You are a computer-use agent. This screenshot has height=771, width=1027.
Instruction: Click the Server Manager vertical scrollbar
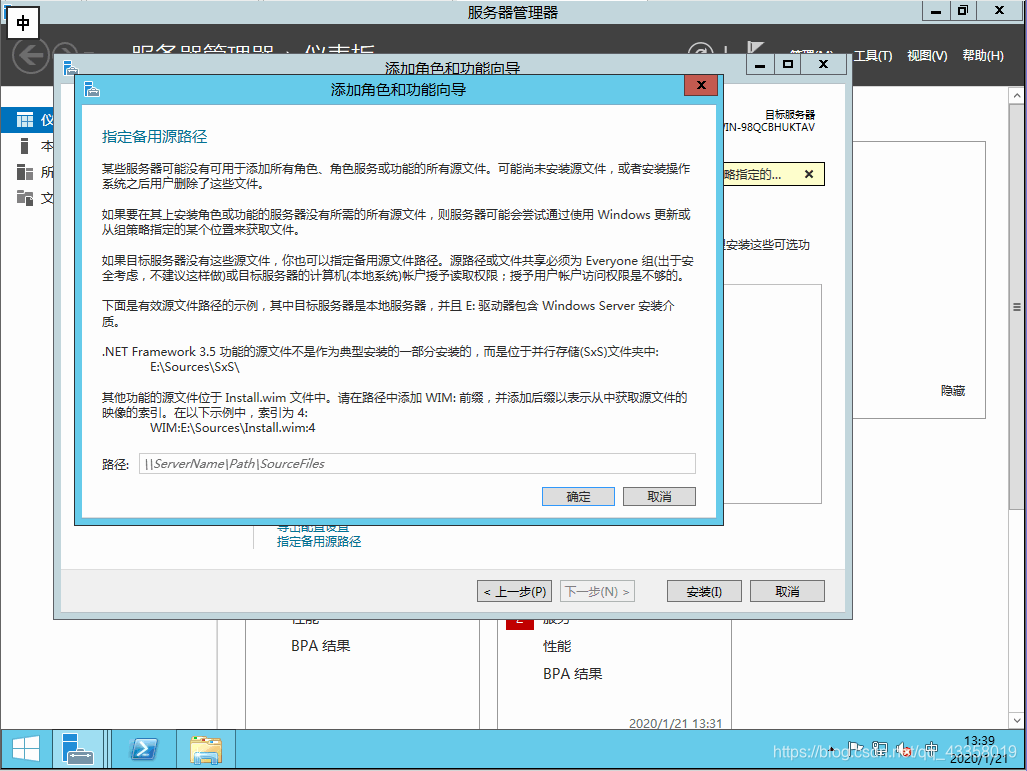pyautogui.click(x=1017, y=306)
